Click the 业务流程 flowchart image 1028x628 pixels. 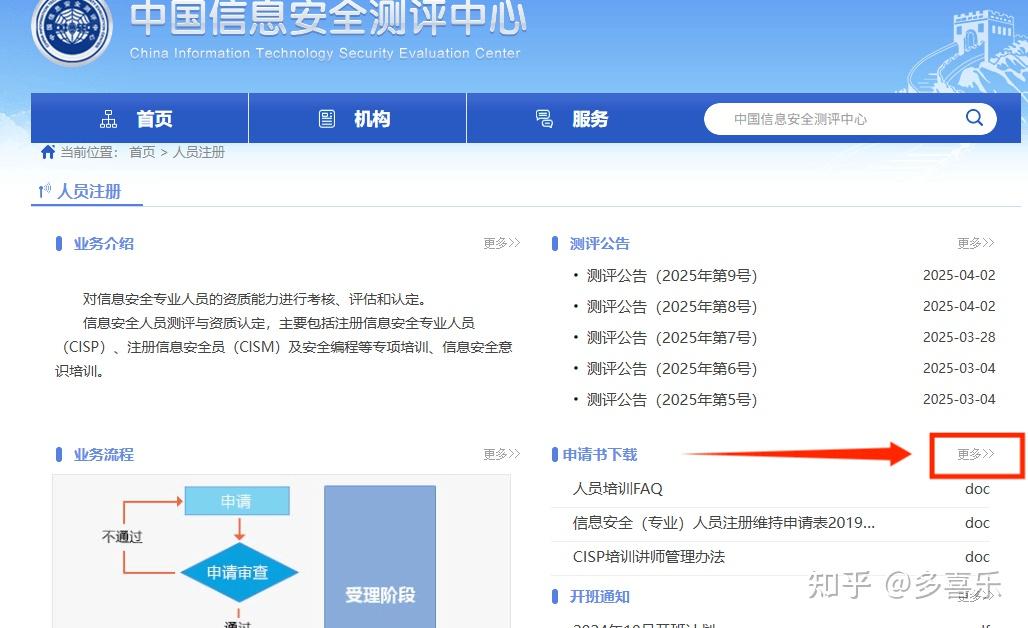click(281, 551)
